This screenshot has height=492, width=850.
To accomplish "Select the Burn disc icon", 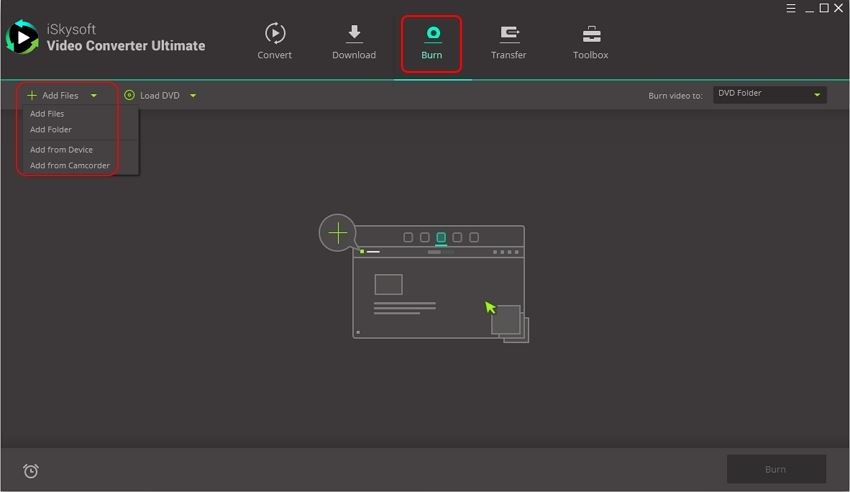I will point(432,34).
